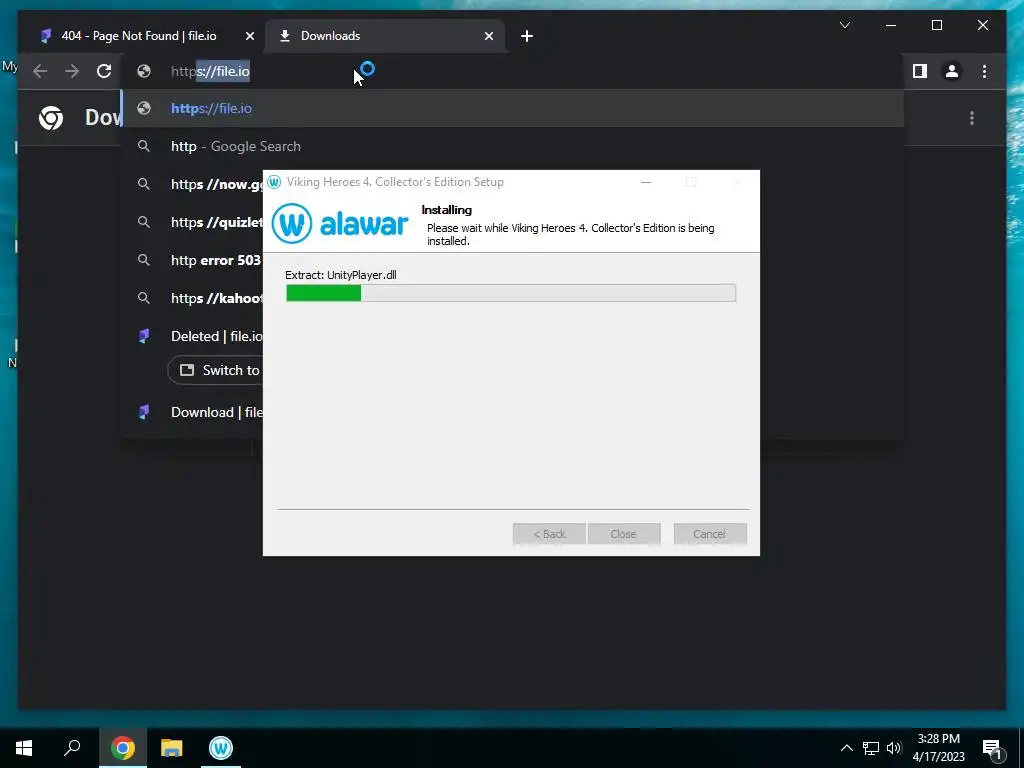Click the 'Extract: UnityPlayer.dll' status text
The width and height of the screenshot is (1024, 768).
[341, 275]
